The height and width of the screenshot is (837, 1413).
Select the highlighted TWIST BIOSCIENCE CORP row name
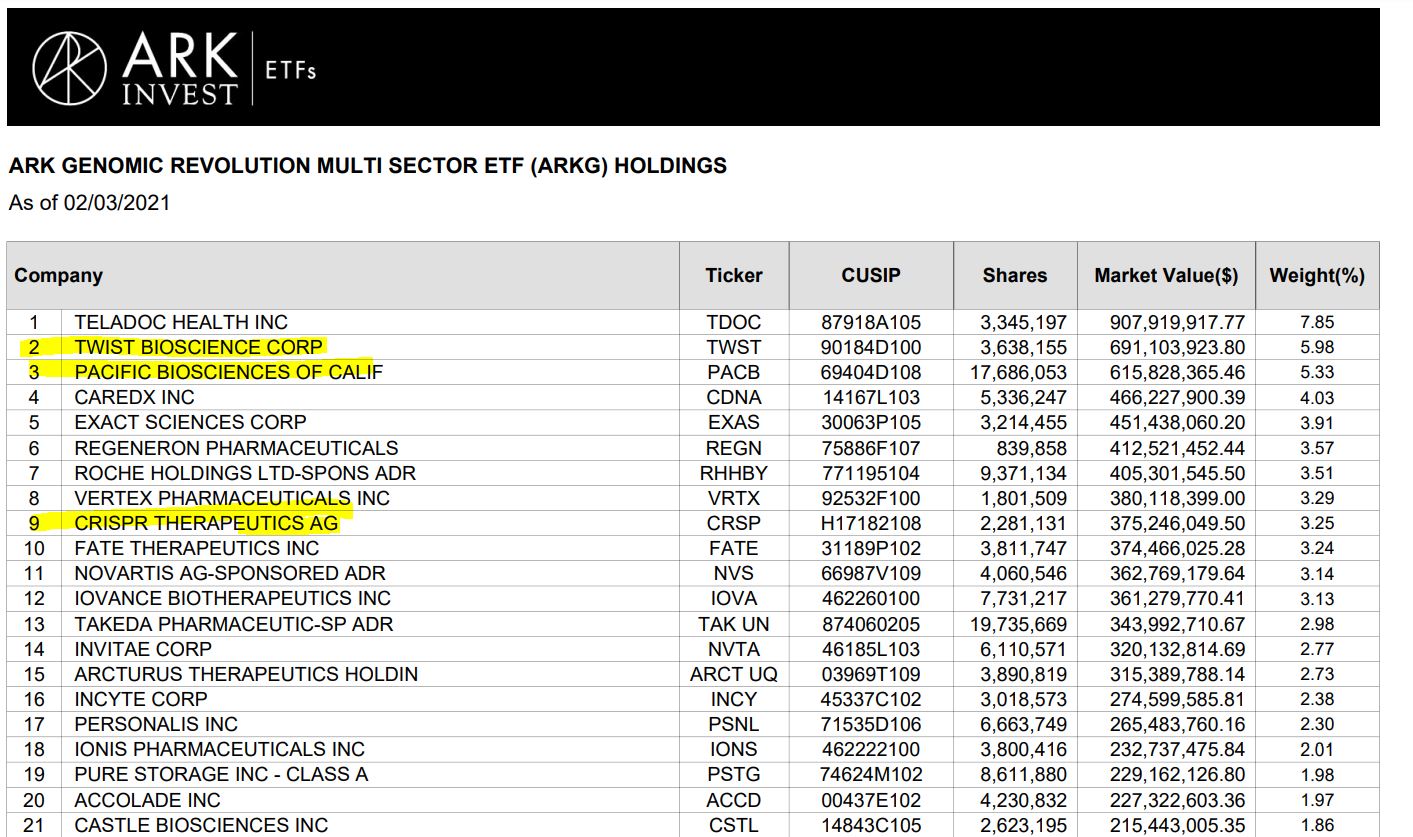point(199,348)
